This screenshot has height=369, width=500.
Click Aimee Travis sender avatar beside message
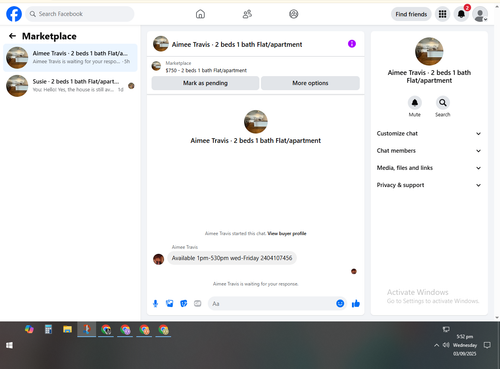pyautogui.click(x=158, y=259)
